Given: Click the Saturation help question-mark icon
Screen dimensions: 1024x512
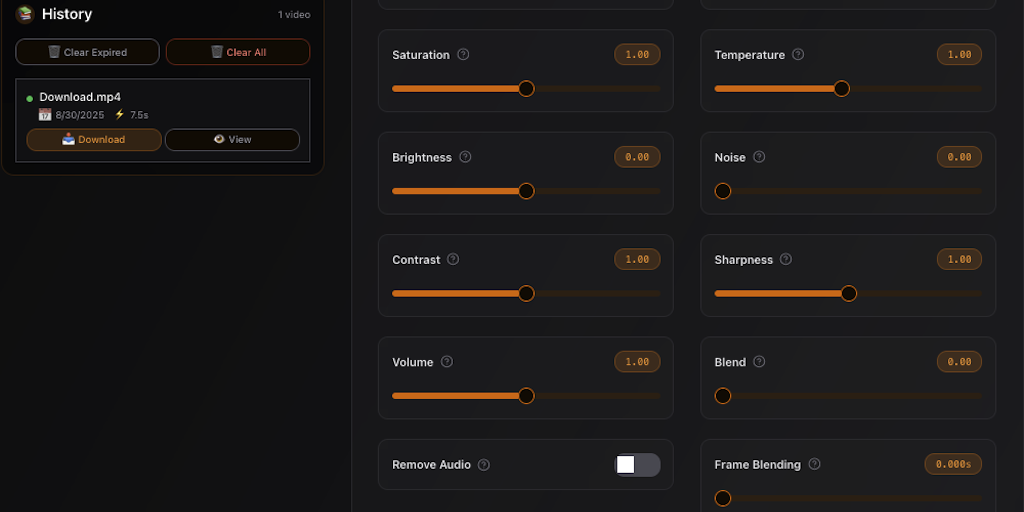Looking at the screenshot, I should tap(463, 54).
